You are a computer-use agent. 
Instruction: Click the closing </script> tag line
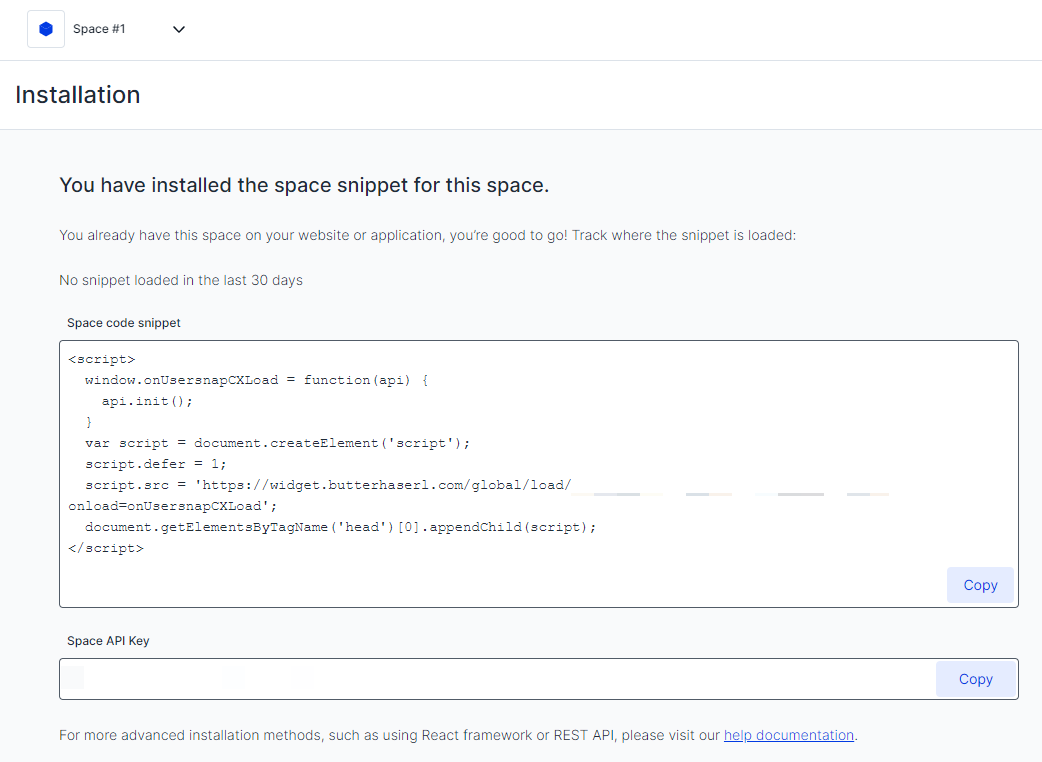(106, 548)
